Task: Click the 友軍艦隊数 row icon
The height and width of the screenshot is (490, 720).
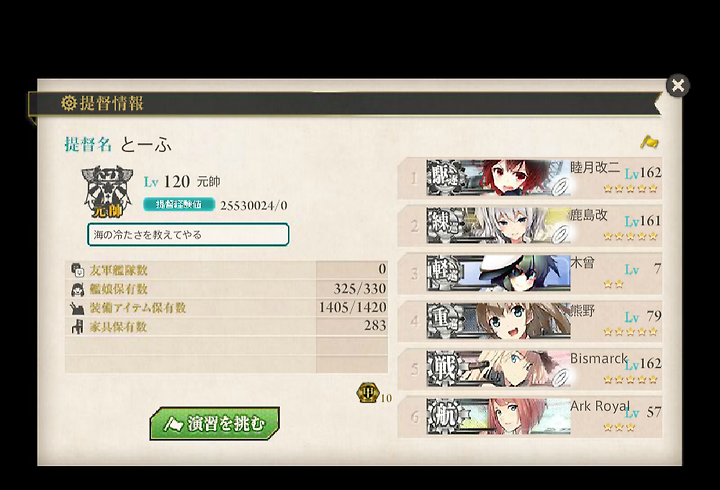Action: (77, 270)
